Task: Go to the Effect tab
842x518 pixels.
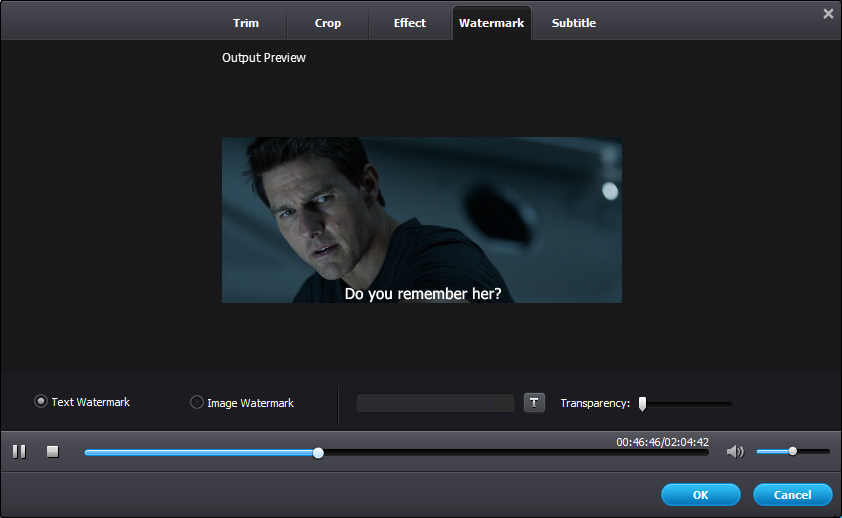Action: coord(410,23)
